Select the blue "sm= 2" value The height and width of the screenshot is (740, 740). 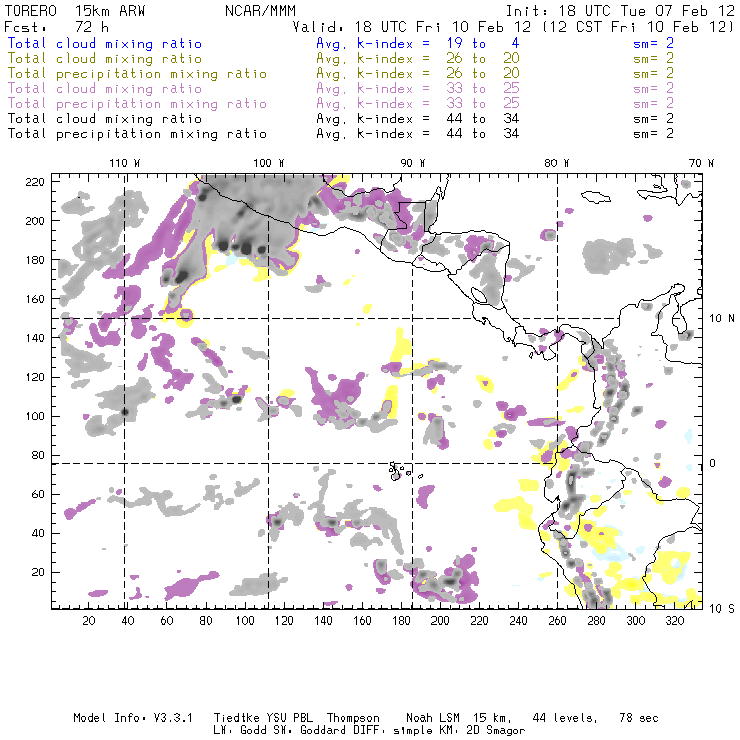654,44
